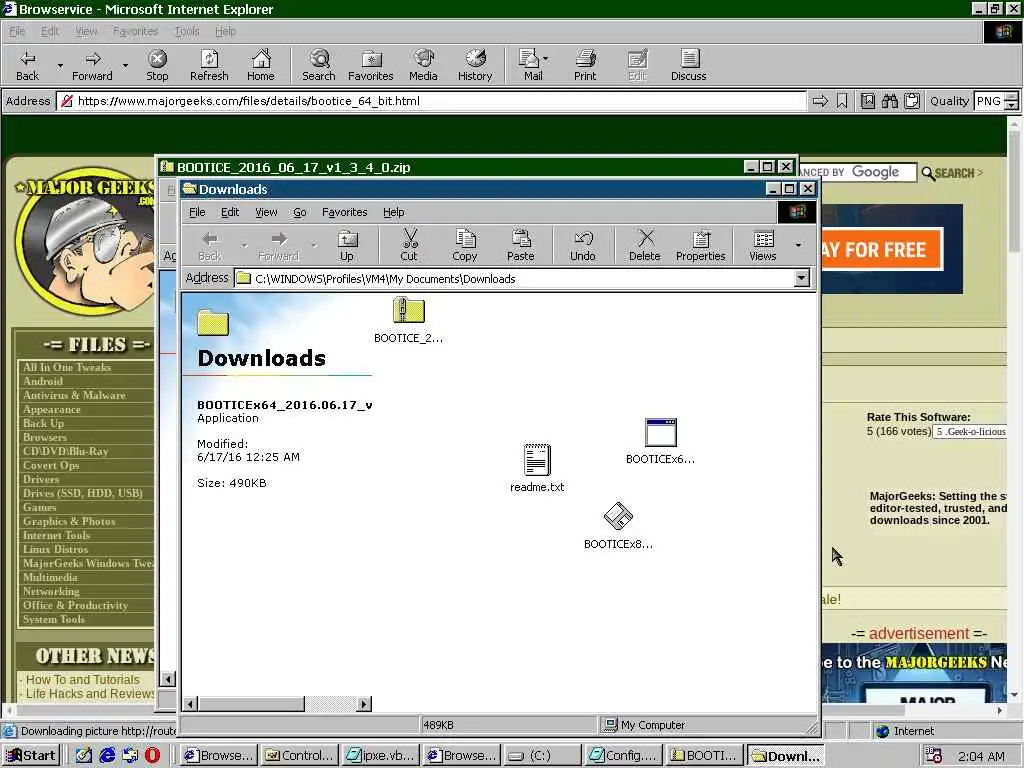
Task: Select the BOOTICEx6... application icon
Action: point(660,441)
